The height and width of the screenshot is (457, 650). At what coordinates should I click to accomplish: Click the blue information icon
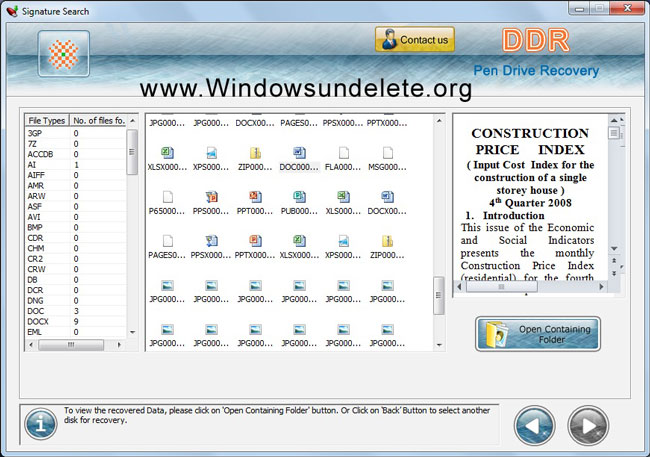[40, 424]
